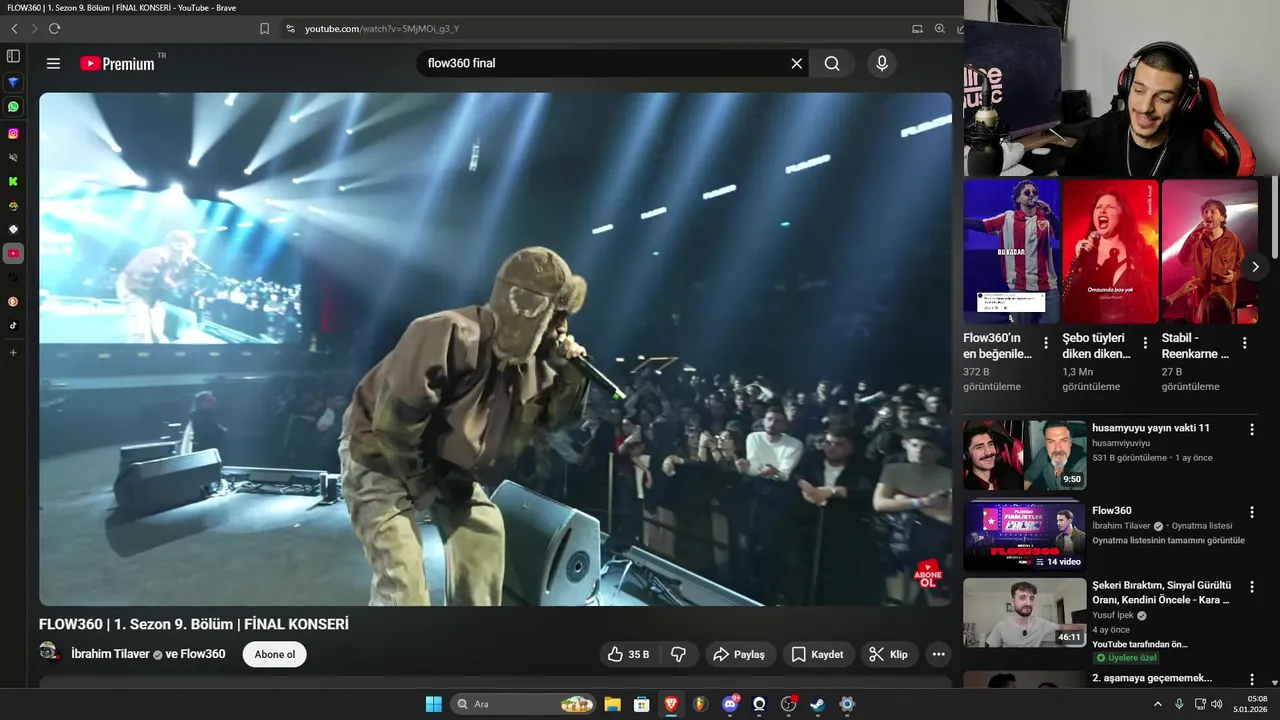Open options for '2. aşamaya geçememek' video

1251,680
